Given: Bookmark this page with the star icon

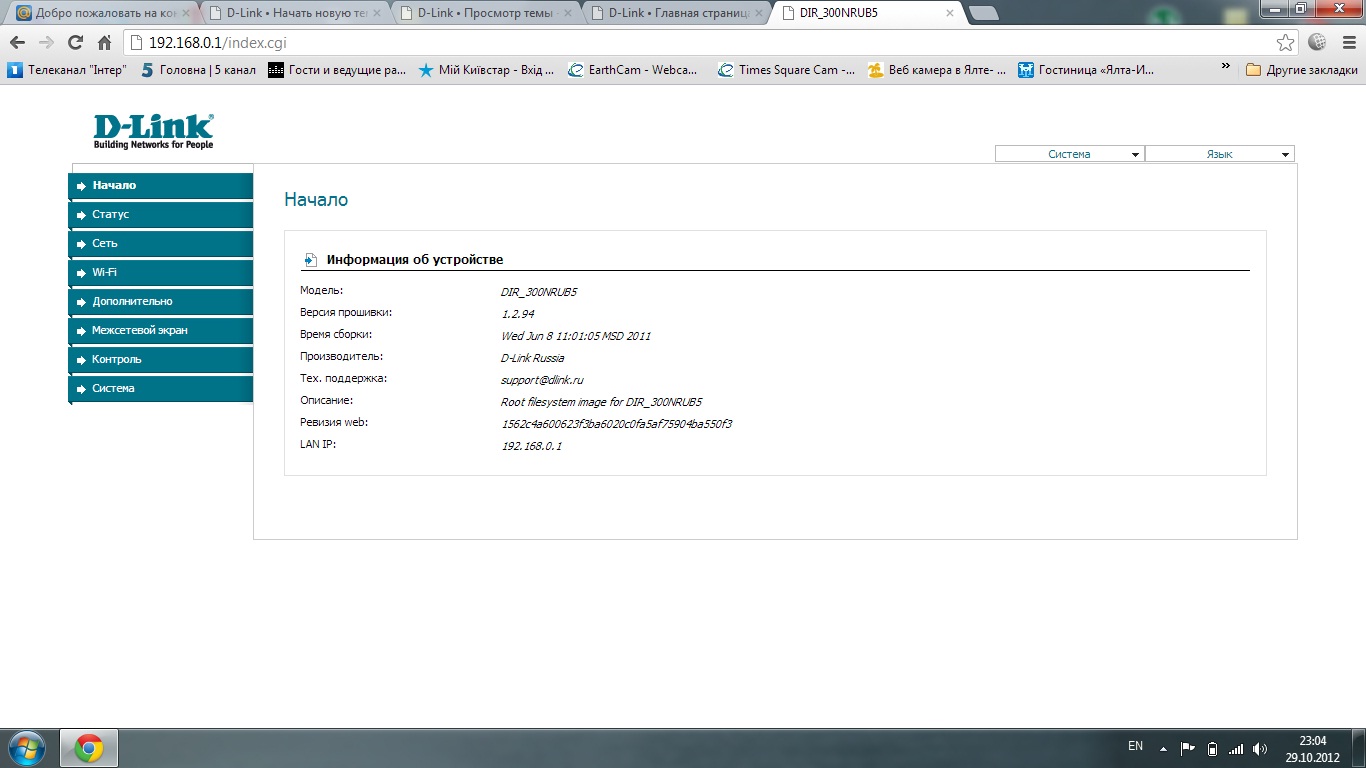Looking at the screenshot, I should coord(1286,43).
